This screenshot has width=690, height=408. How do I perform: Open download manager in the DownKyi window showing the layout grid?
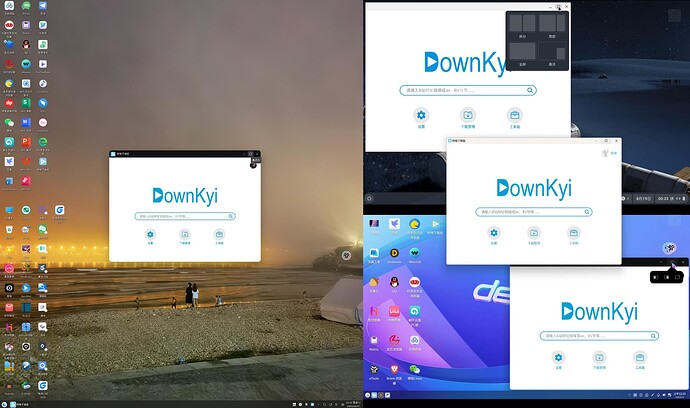tap(468, 115)
